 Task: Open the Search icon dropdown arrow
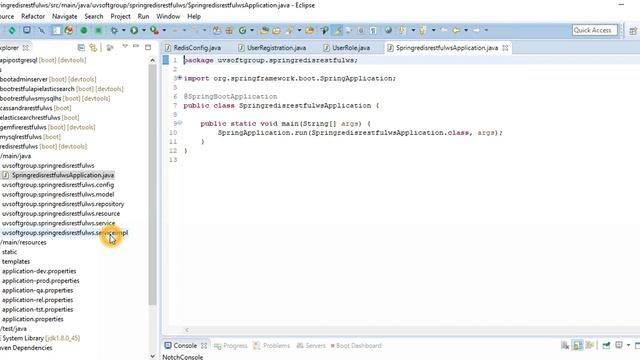coord(299,30)
